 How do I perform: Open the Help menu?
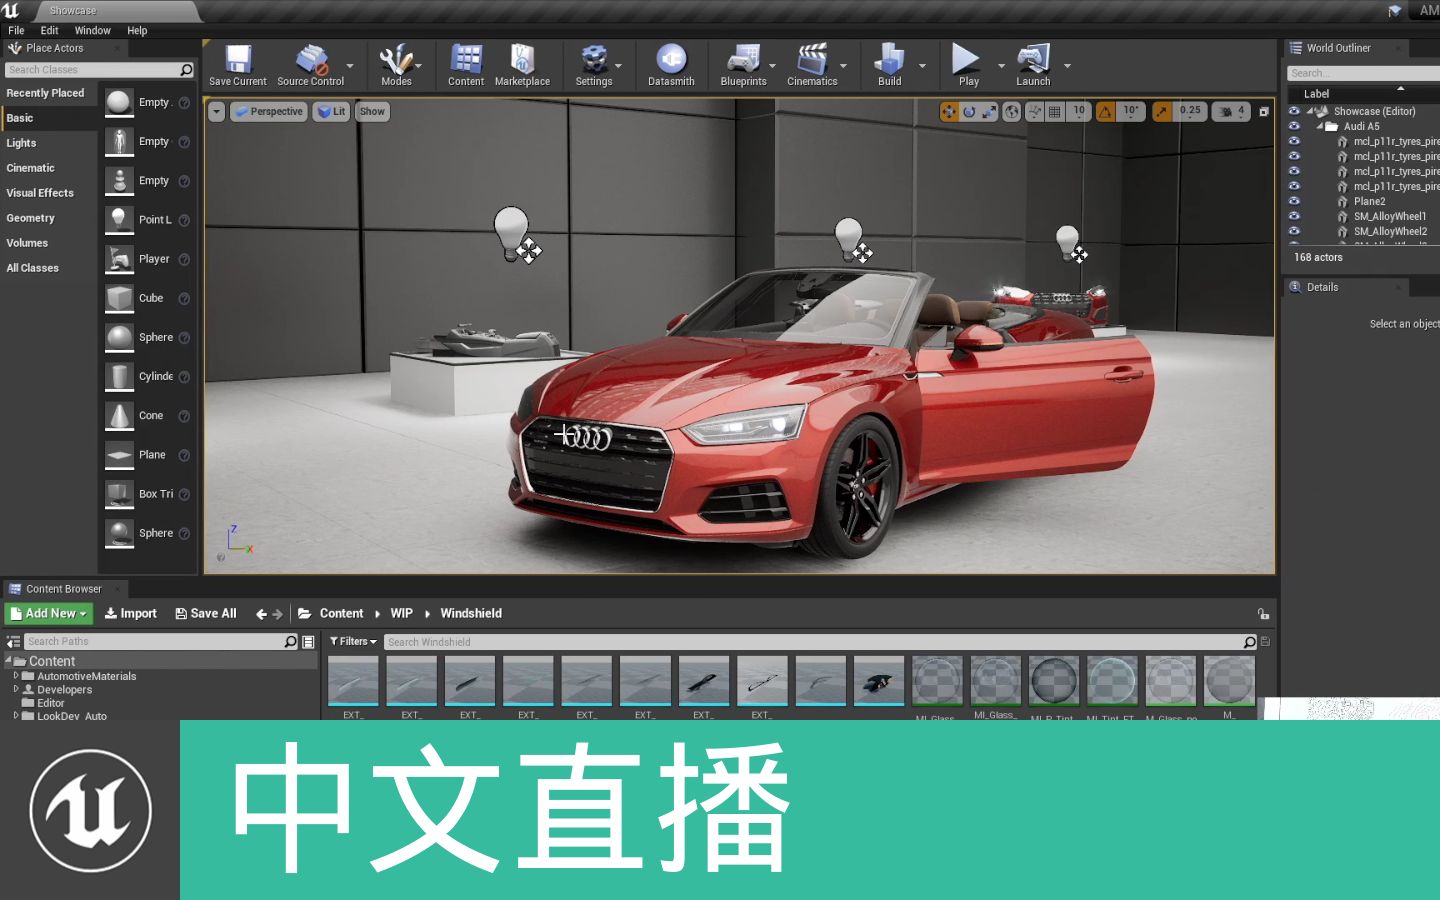pyautogui.click(x=137, y=30)
